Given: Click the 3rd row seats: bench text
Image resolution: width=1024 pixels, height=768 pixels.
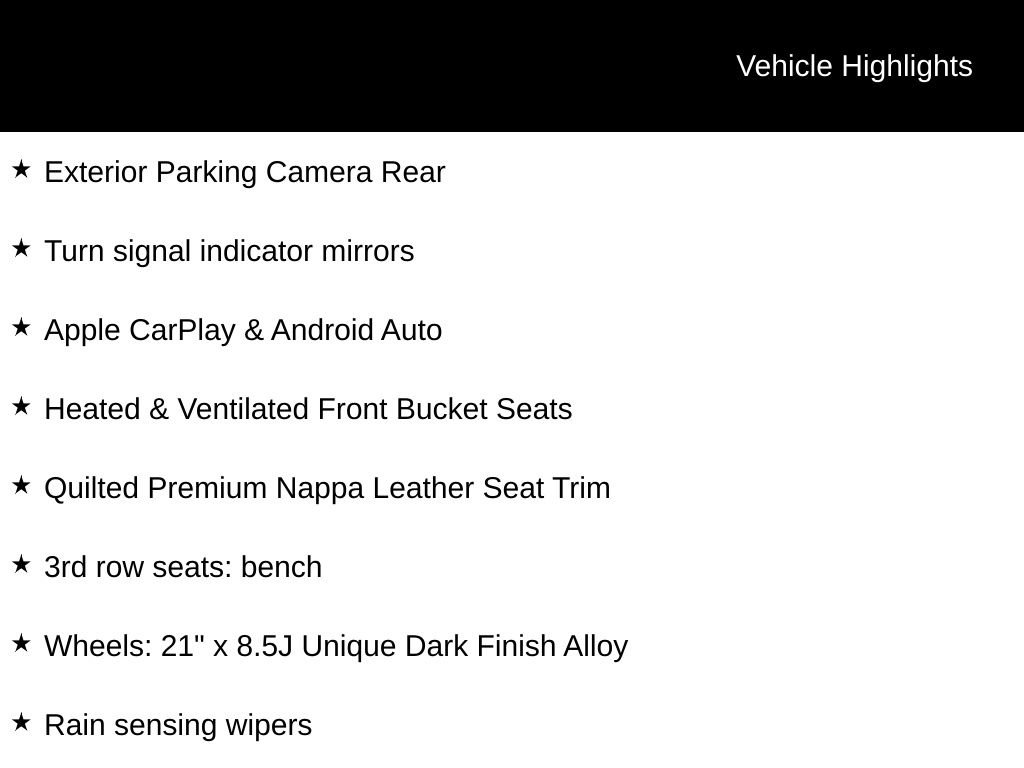Looking at the screenshot, I should coord(183,567).
